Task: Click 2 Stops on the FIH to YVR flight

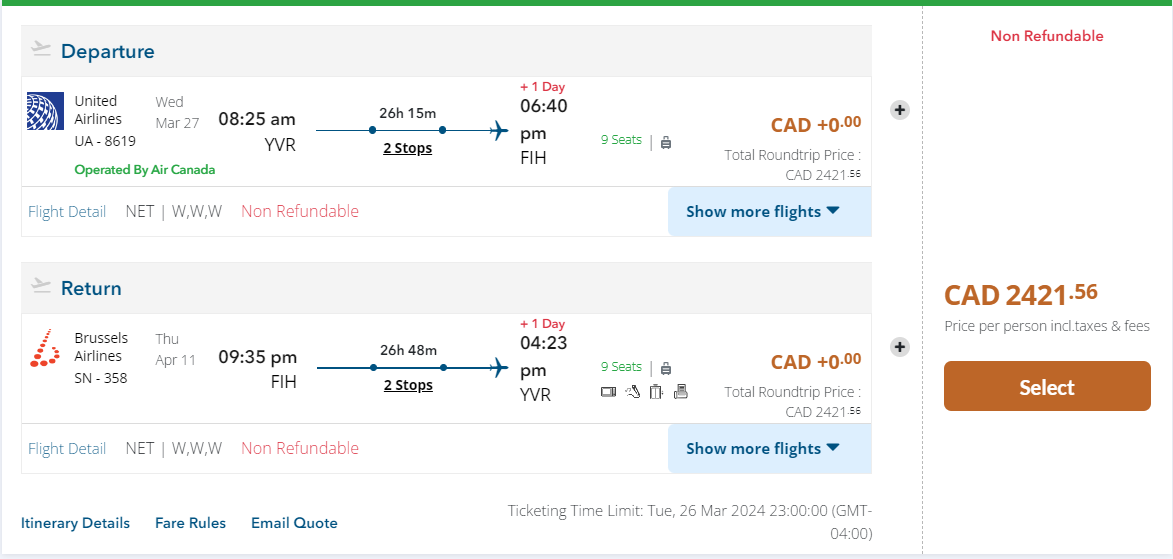Action: click(x=408, y=385)
